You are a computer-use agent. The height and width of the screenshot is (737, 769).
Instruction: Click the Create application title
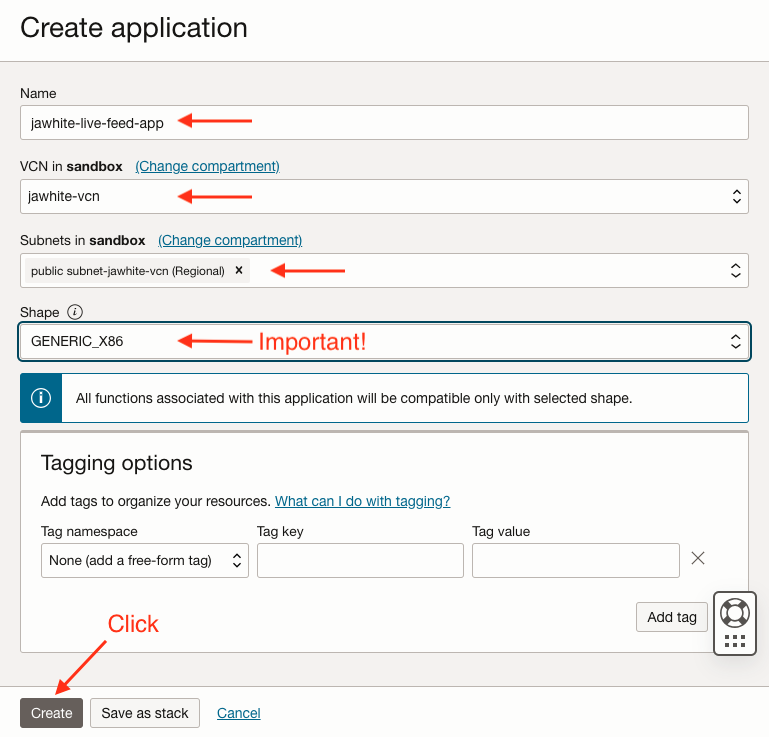(x=134, y=27)
